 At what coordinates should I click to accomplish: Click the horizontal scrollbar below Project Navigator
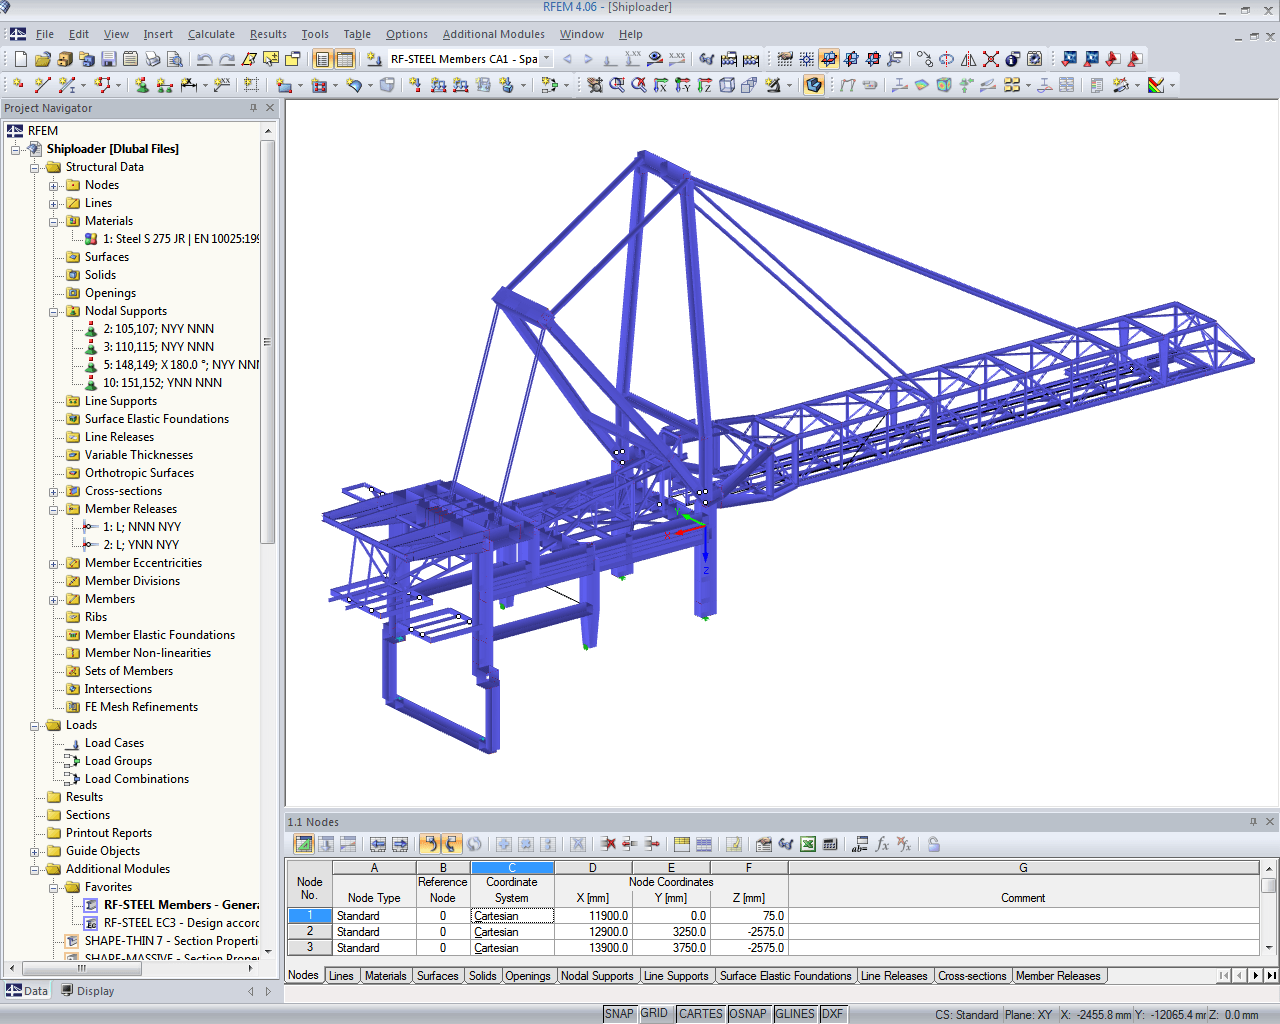click(80, 969)
